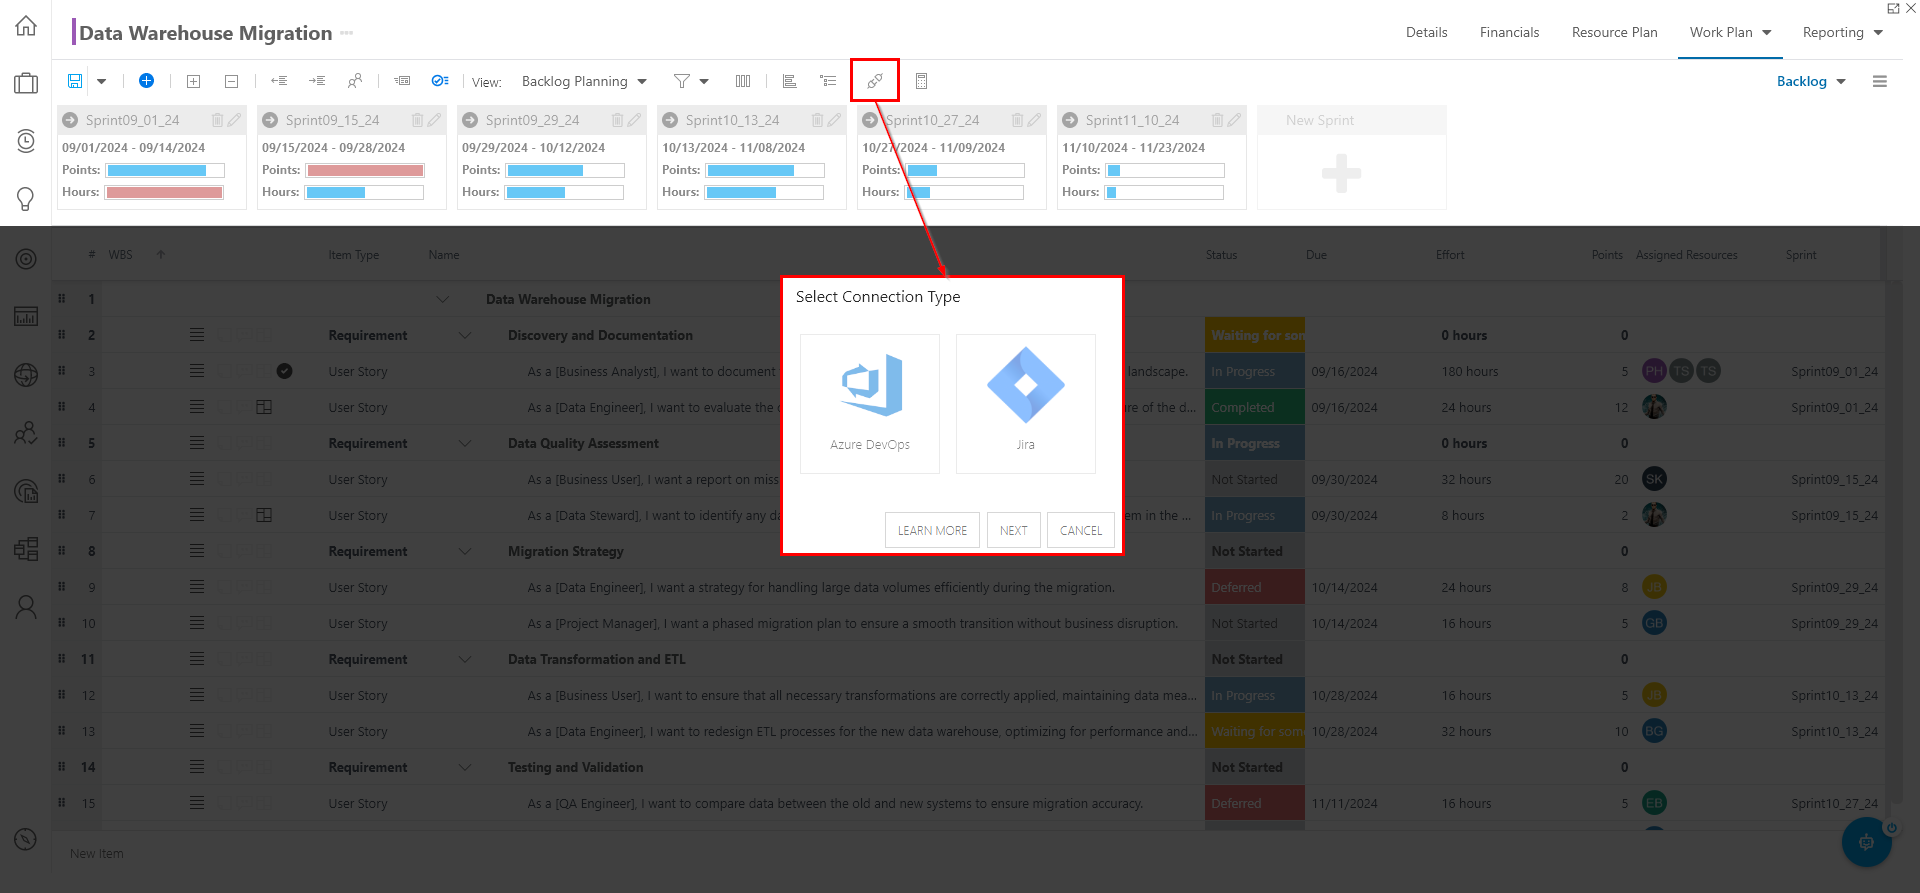Open the hamburger menu at top right

click(x=1880, y=82)
